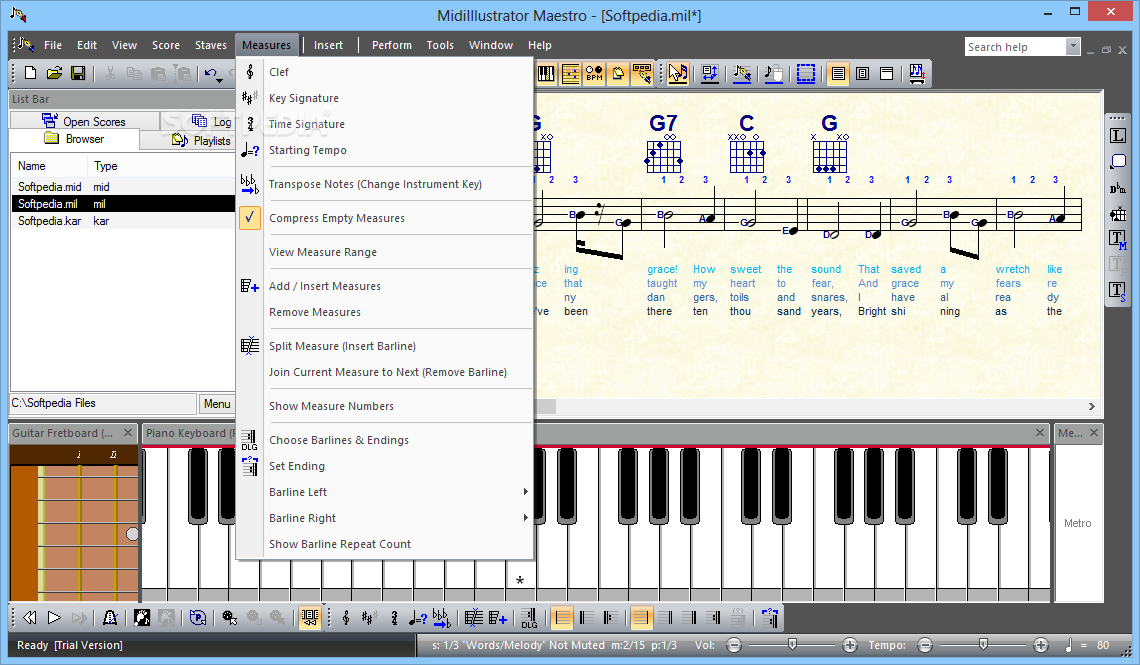The height and width of the screenshot is (665, 1140).
Task: Click the Menu button beside folder path
Action: tap(217, 403)
